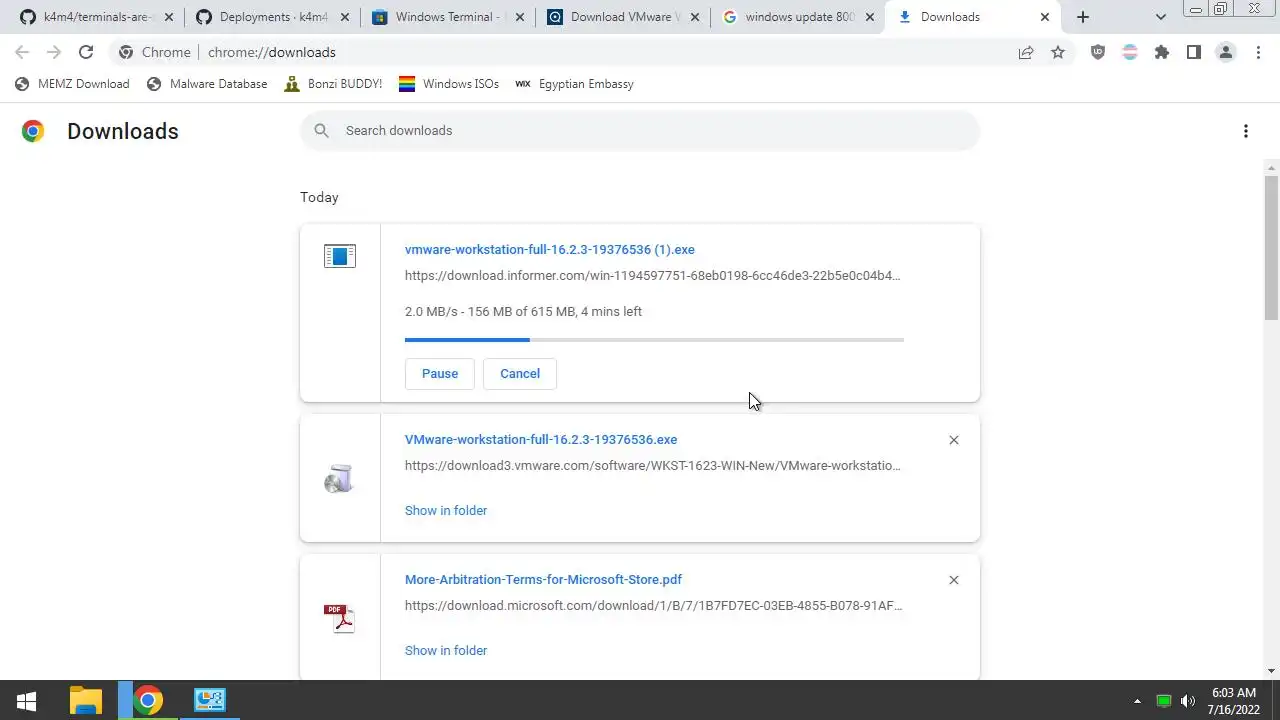Click the Search downloads field
Image resolution: width=1280 pixels, height=720 pixels.
point(640,131)
